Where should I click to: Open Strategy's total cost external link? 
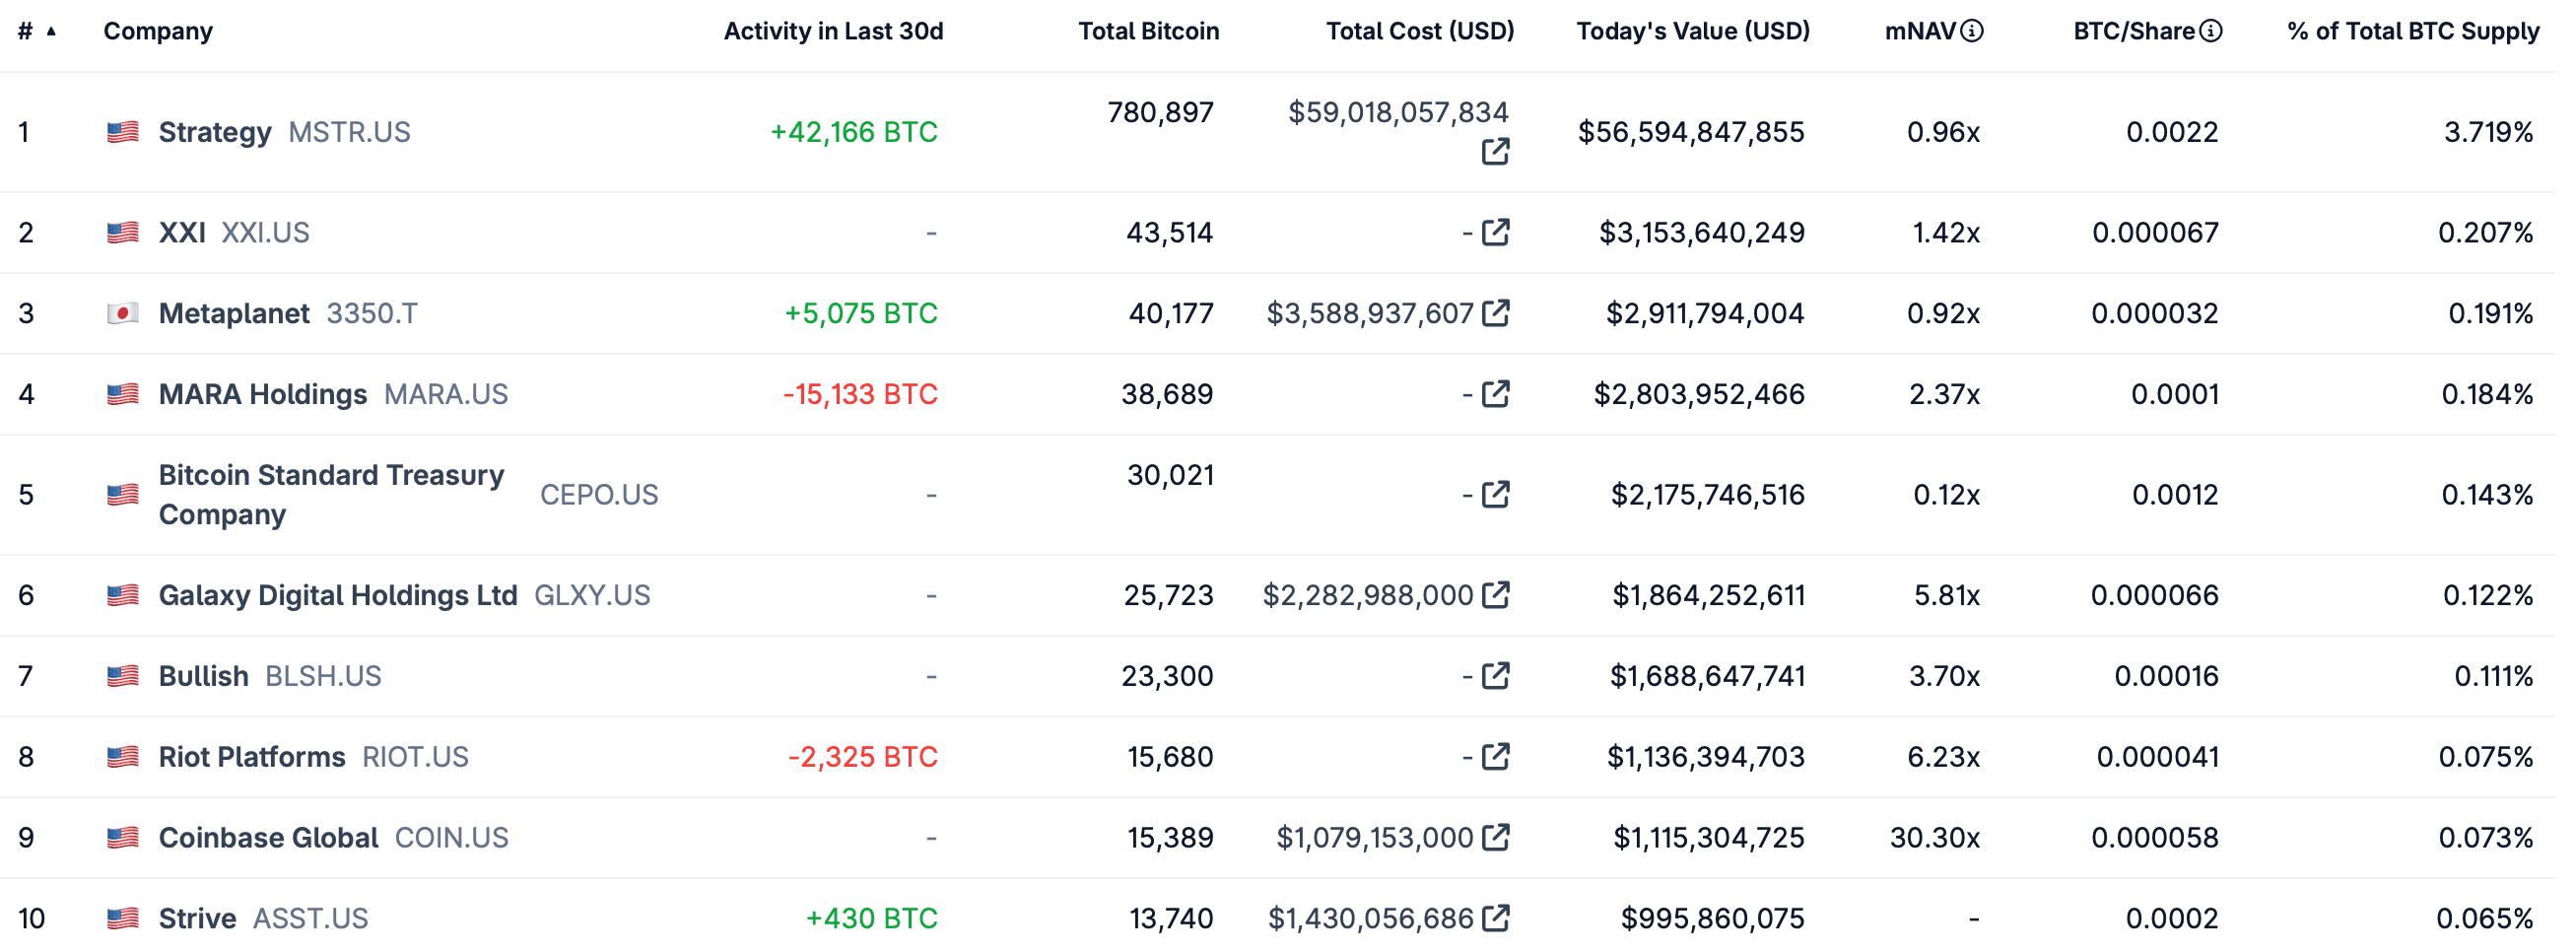(x=1495, y=152)
